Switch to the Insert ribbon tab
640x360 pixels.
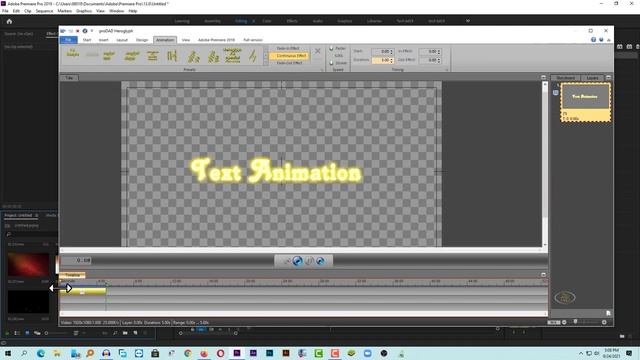(104, 40)
